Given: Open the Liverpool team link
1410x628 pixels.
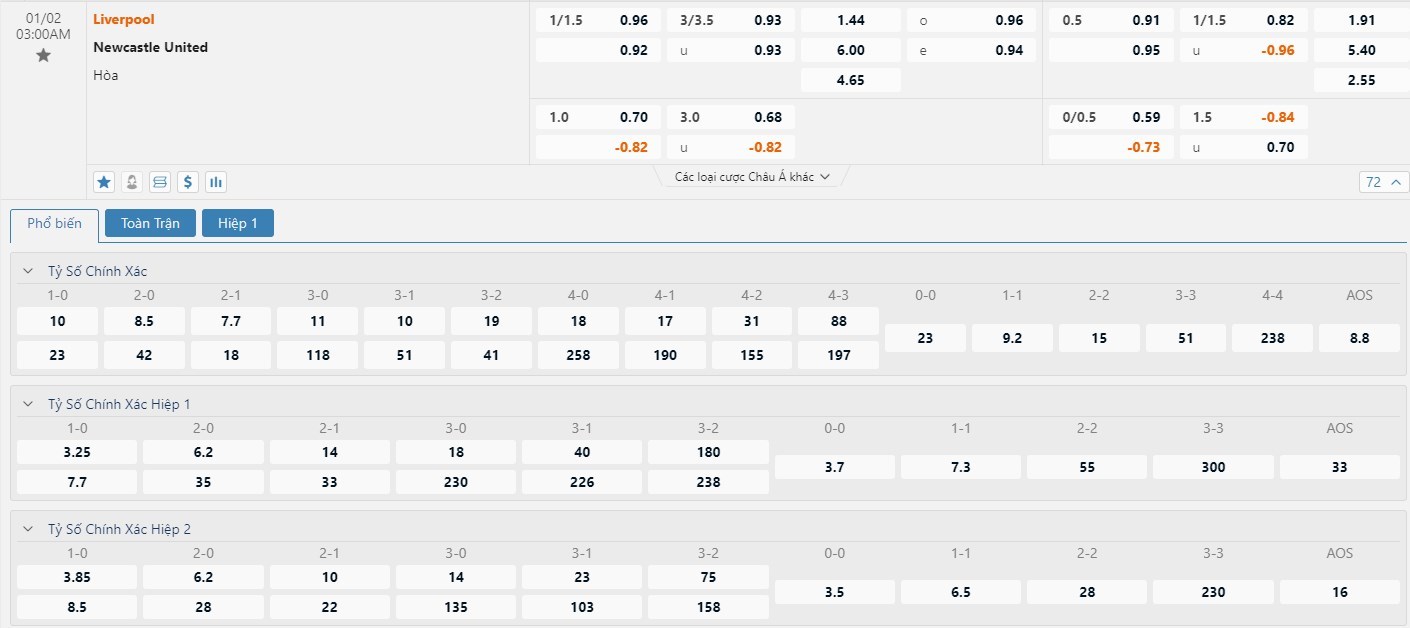Looking at the screenshot, I should pos(124,19).
